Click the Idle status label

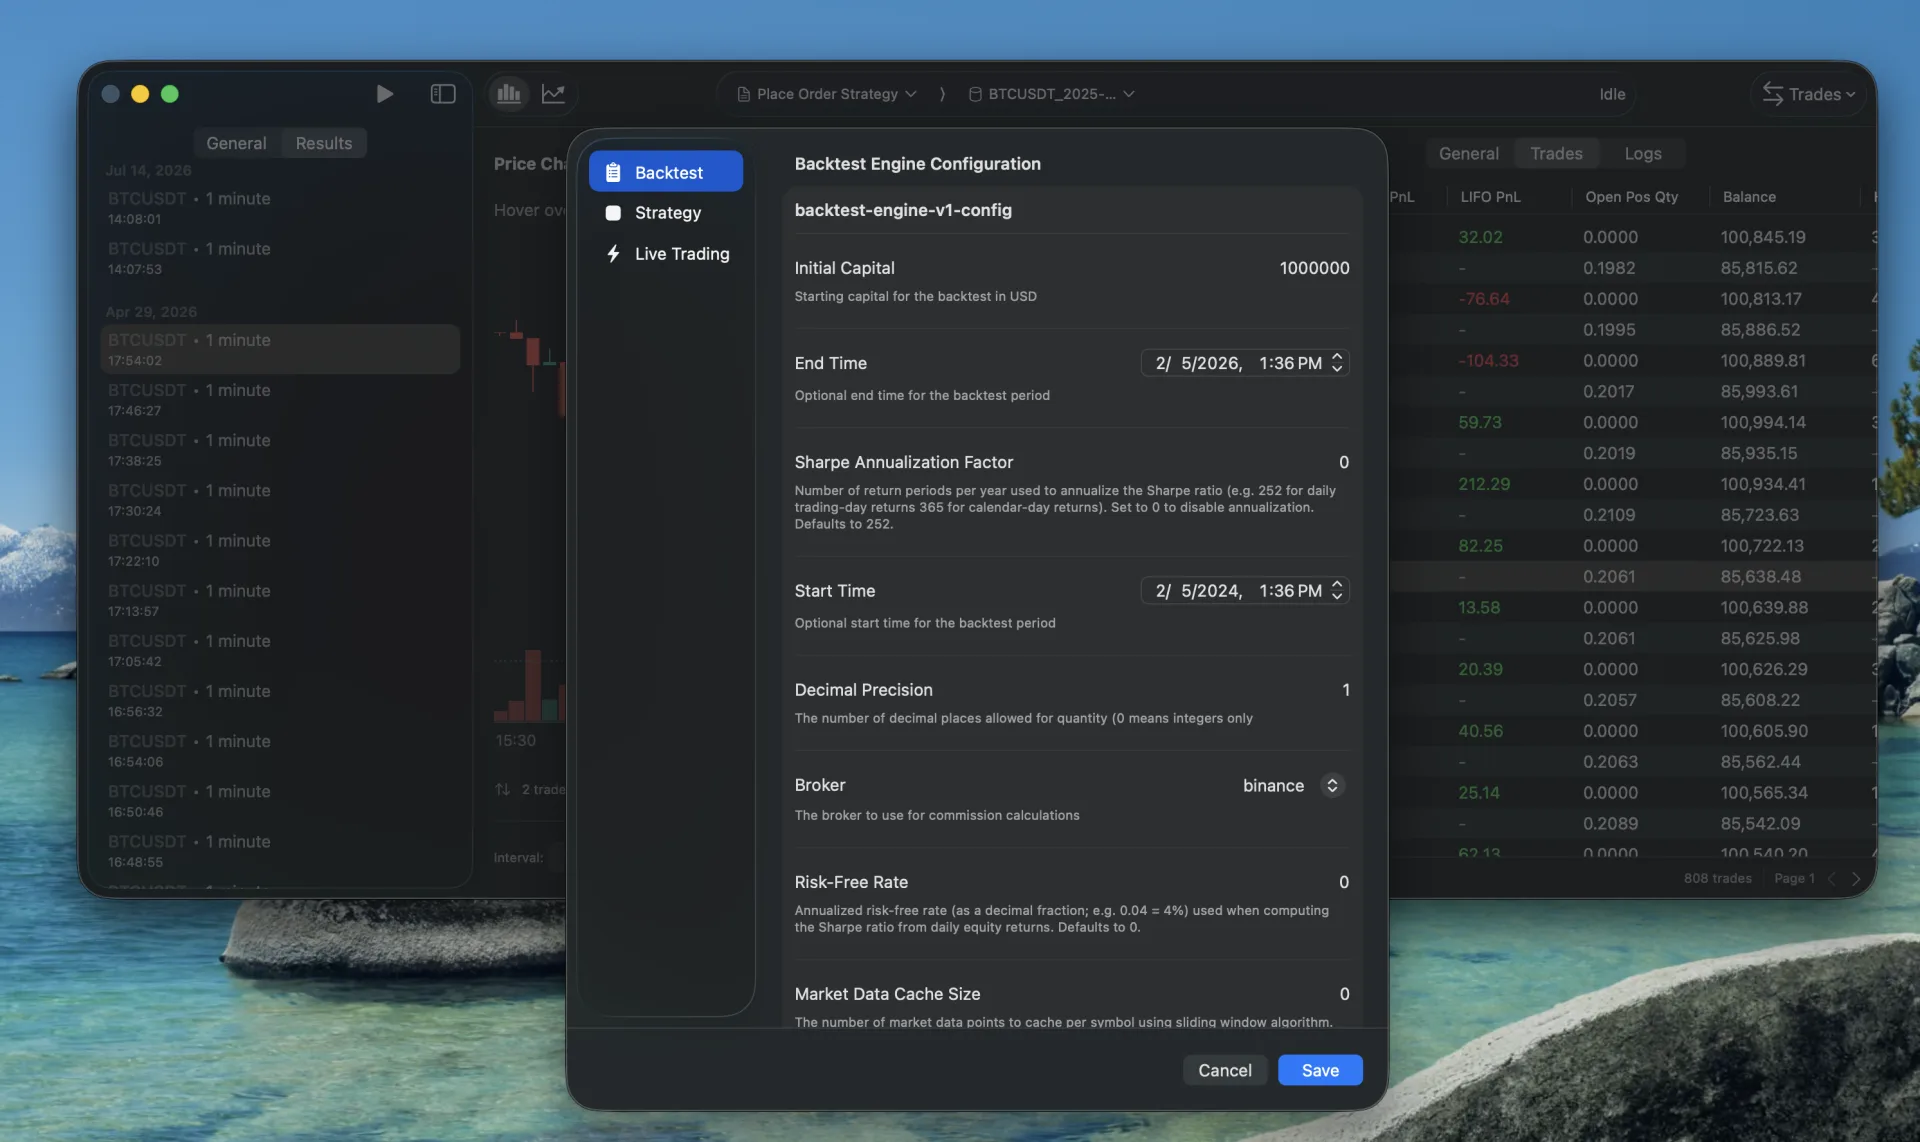click(1612, 94)
